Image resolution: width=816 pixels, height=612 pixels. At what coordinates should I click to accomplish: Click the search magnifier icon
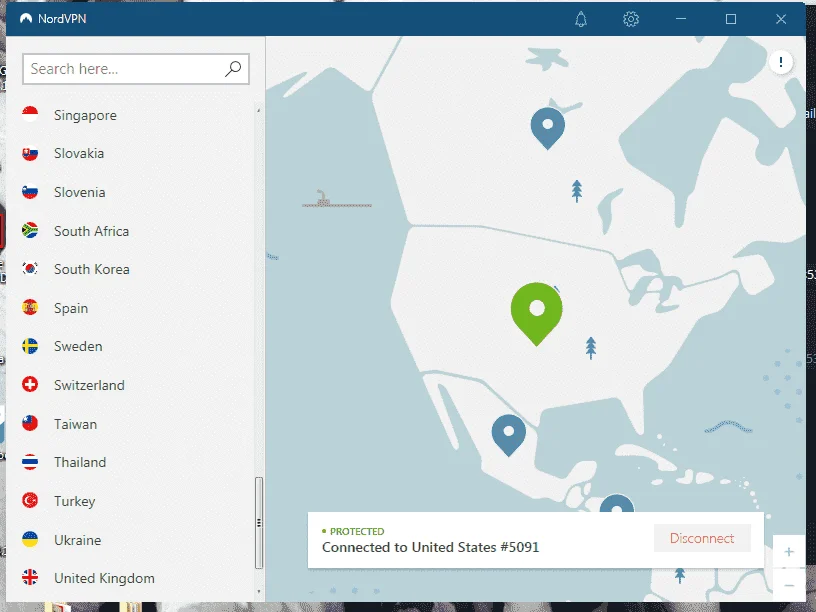(233, 69)
